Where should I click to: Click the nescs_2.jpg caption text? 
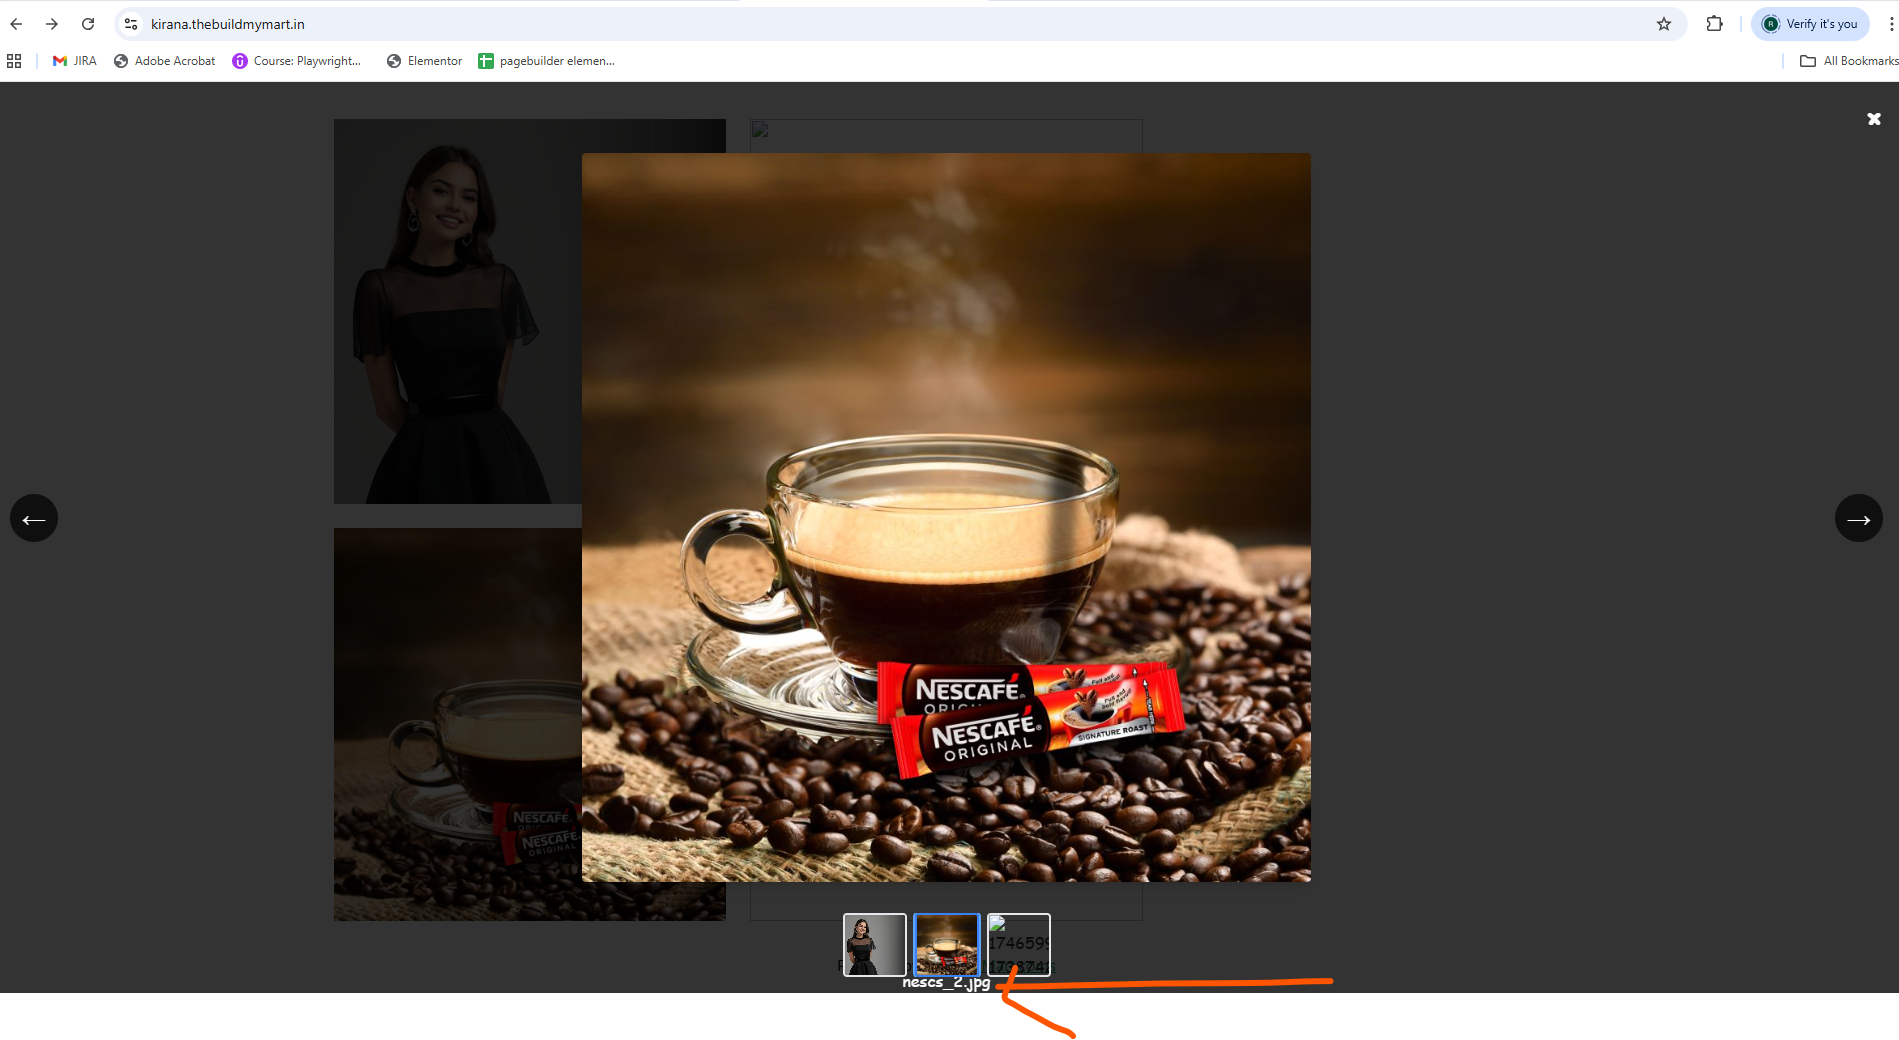[x=946, y=983]
